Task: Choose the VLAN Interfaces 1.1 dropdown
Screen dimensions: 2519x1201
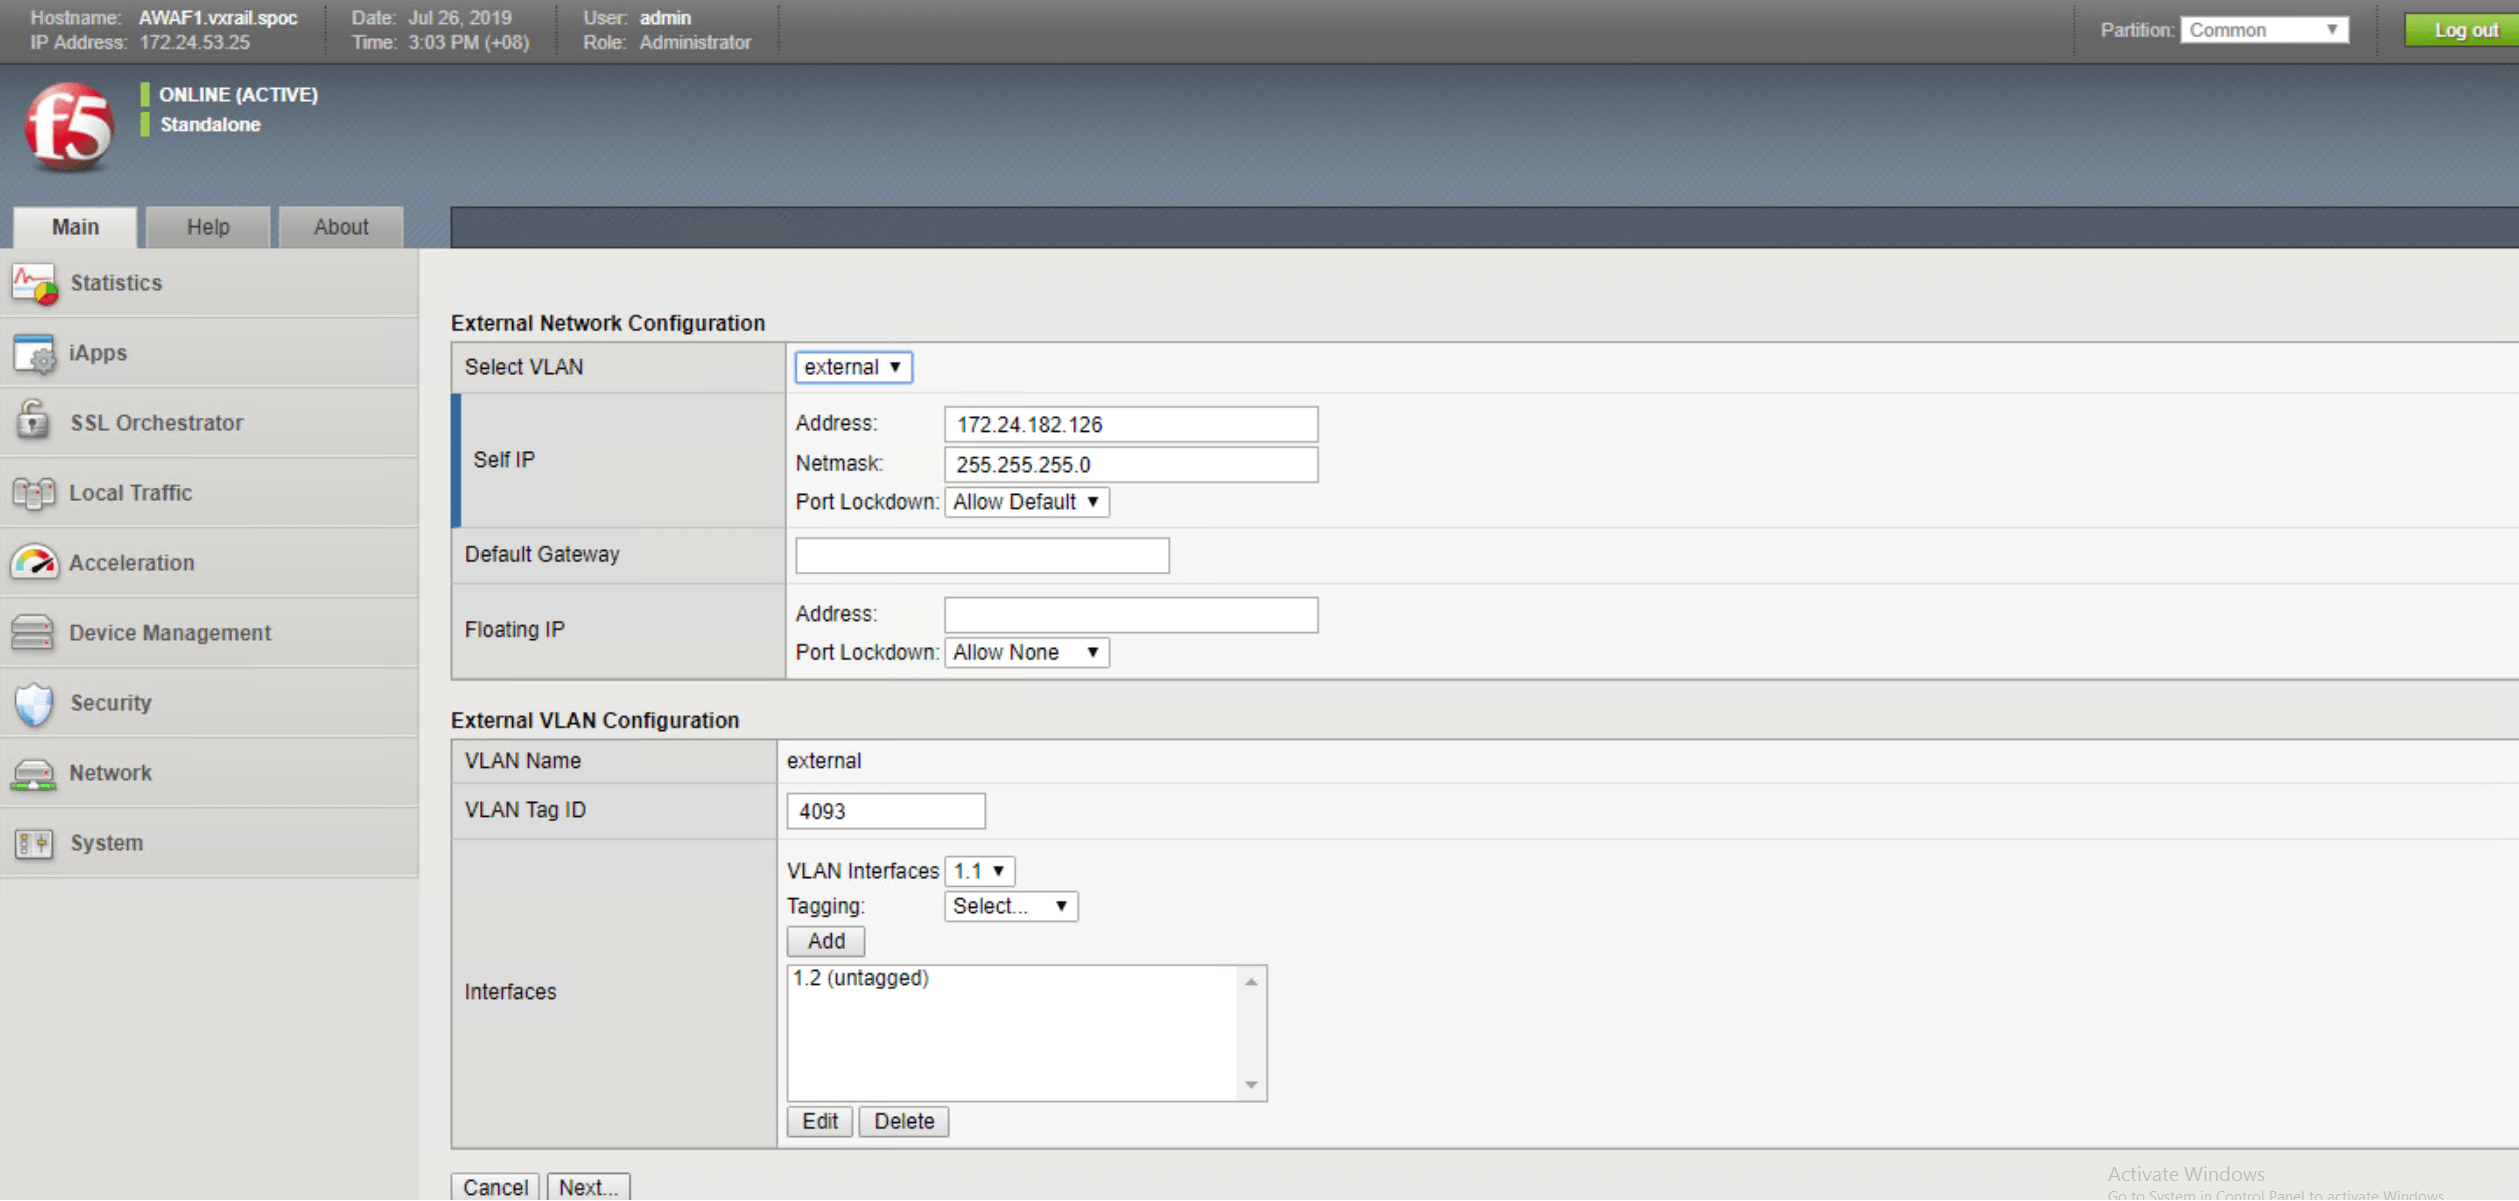Action: (x=980, y=871)
